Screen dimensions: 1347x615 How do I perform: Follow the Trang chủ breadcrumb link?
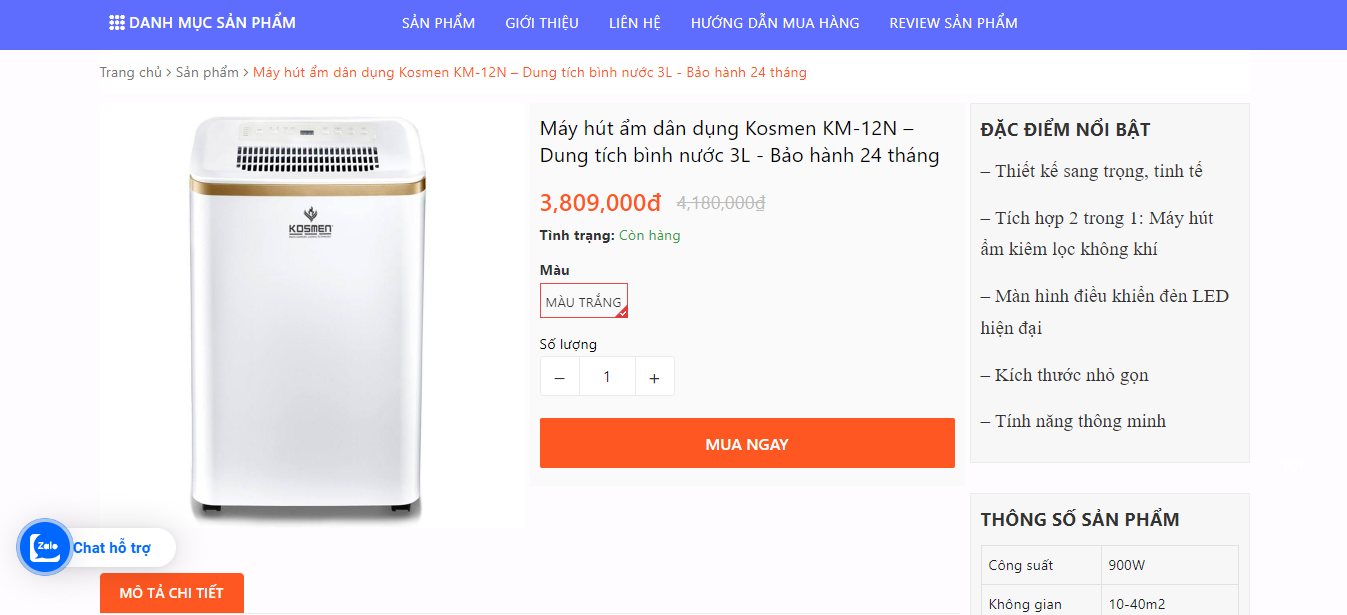130,72
